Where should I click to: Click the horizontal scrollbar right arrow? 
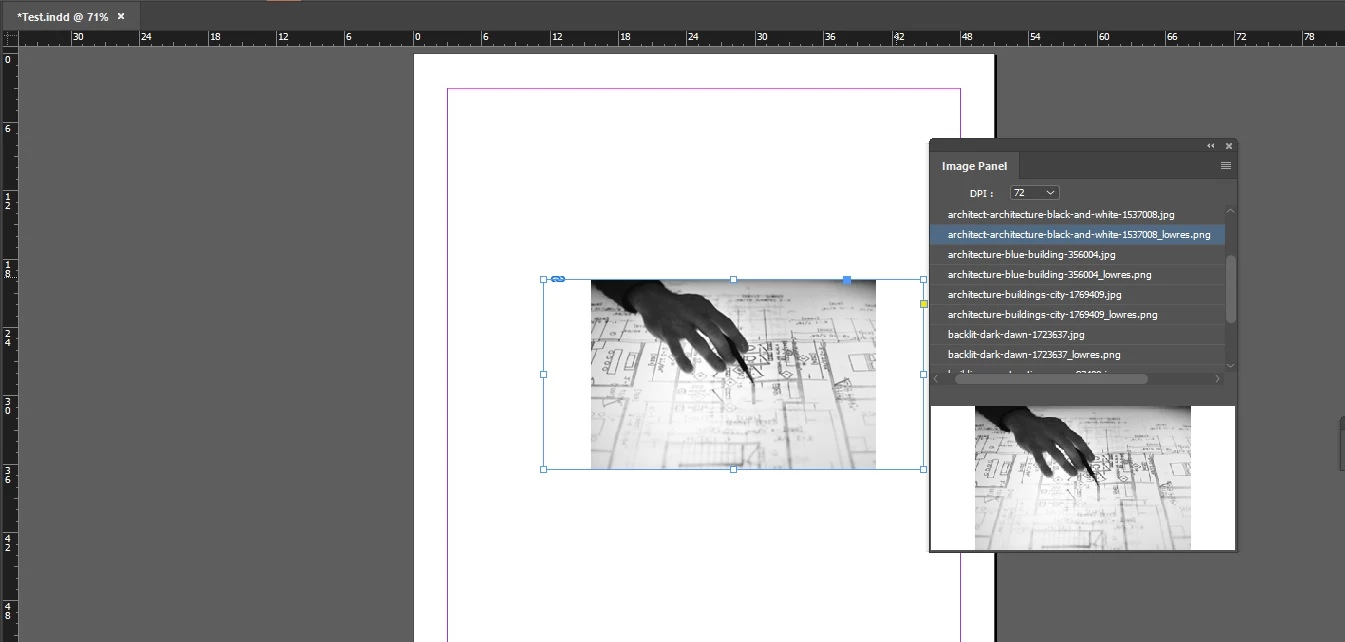1217,379
